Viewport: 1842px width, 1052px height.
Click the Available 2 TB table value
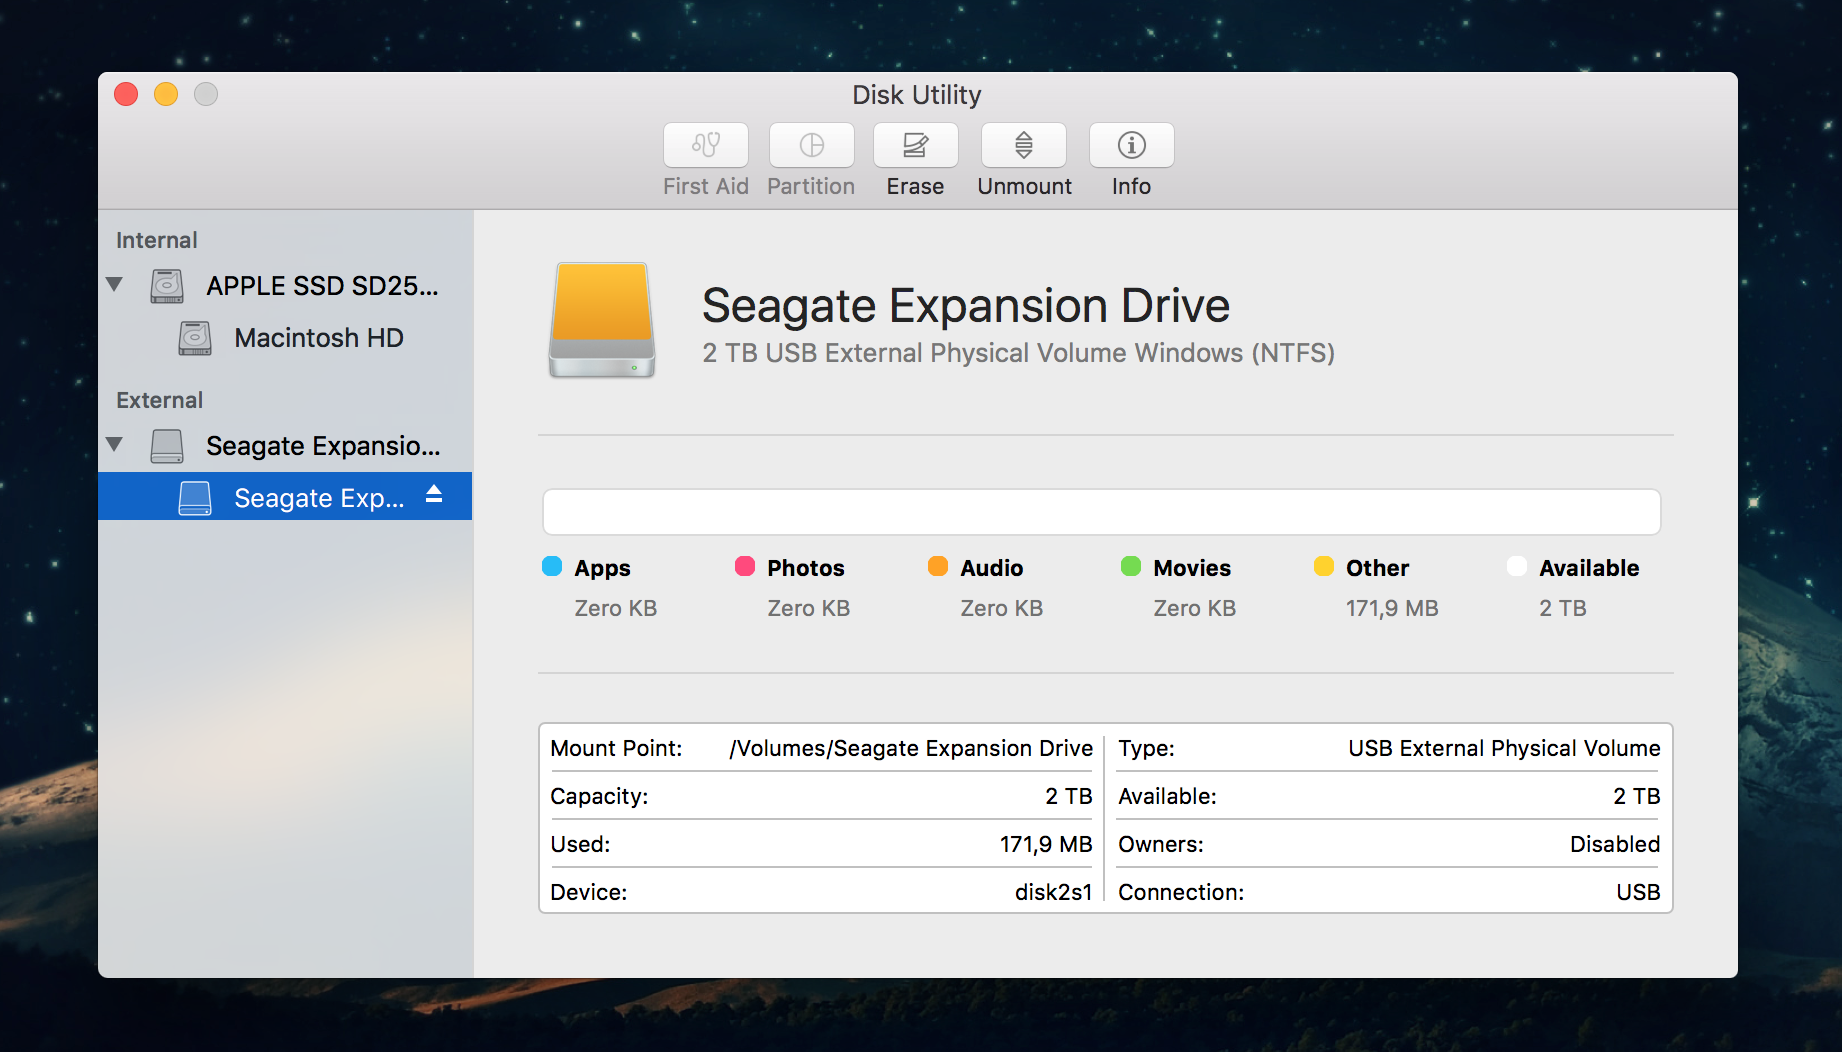(x=1637, y=796)
